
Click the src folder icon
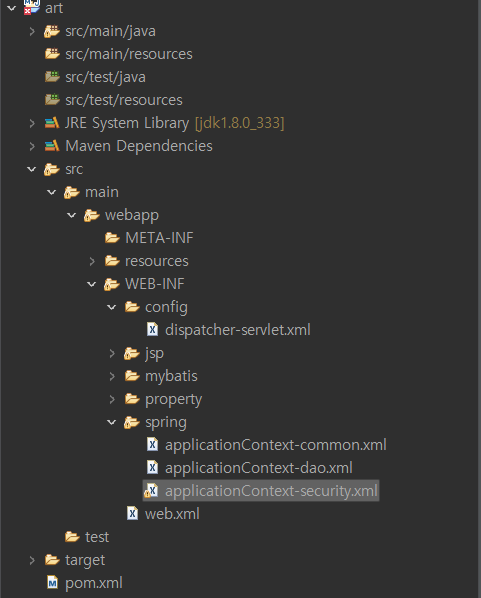point(51,169)
